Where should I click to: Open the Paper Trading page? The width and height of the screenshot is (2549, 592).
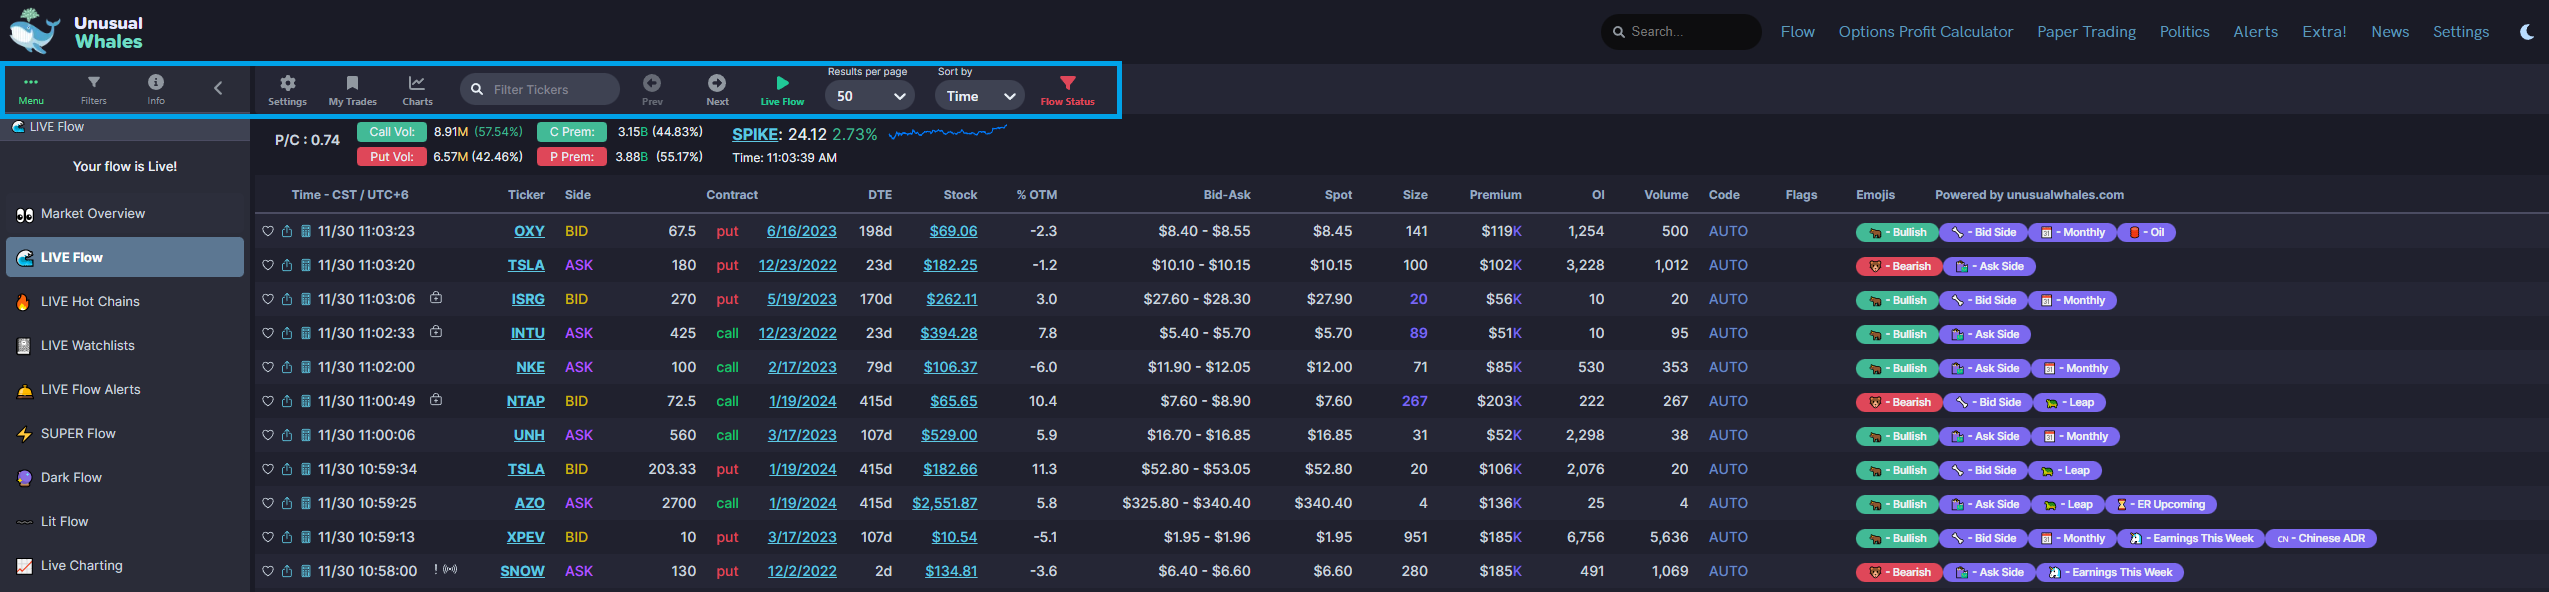pyautogui.click(x=2086, y=32)
